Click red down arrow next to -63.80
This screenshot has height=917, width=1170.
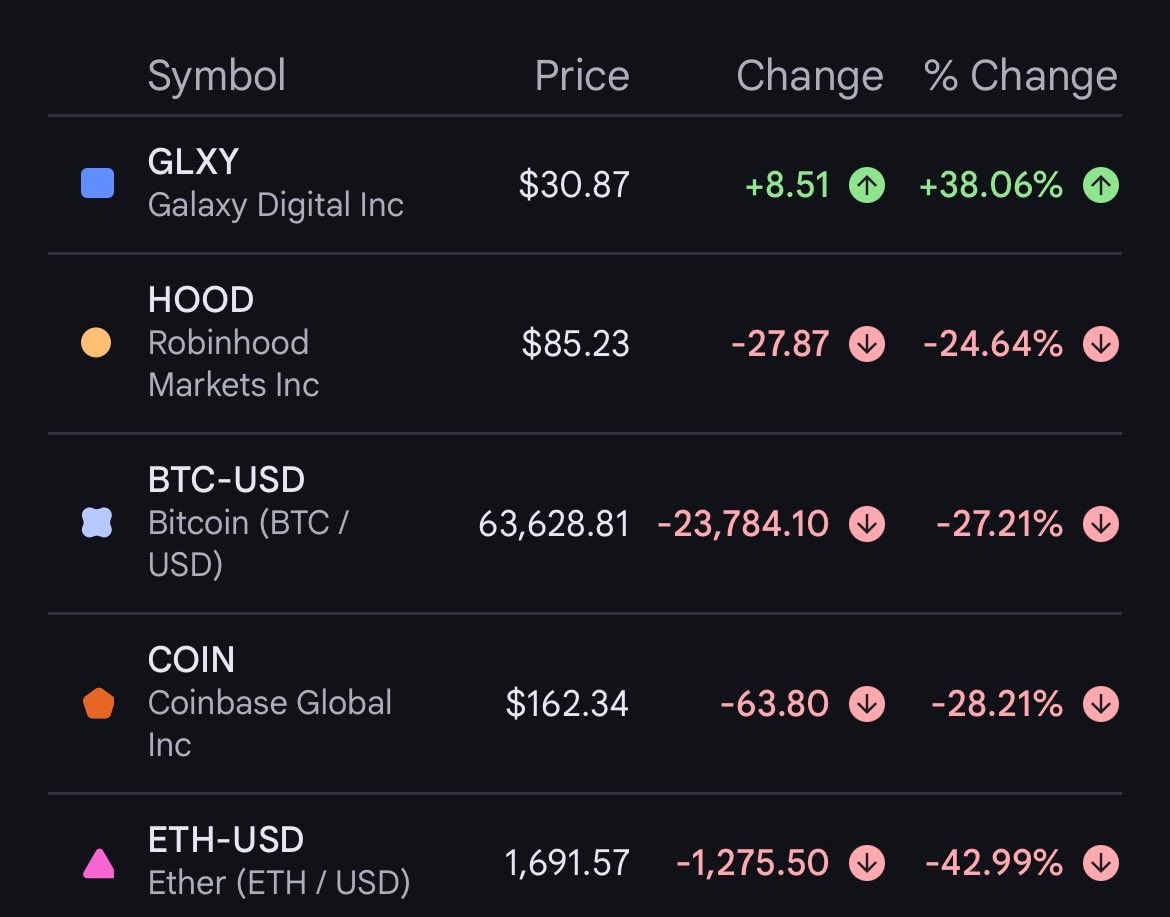pos(867,704)
